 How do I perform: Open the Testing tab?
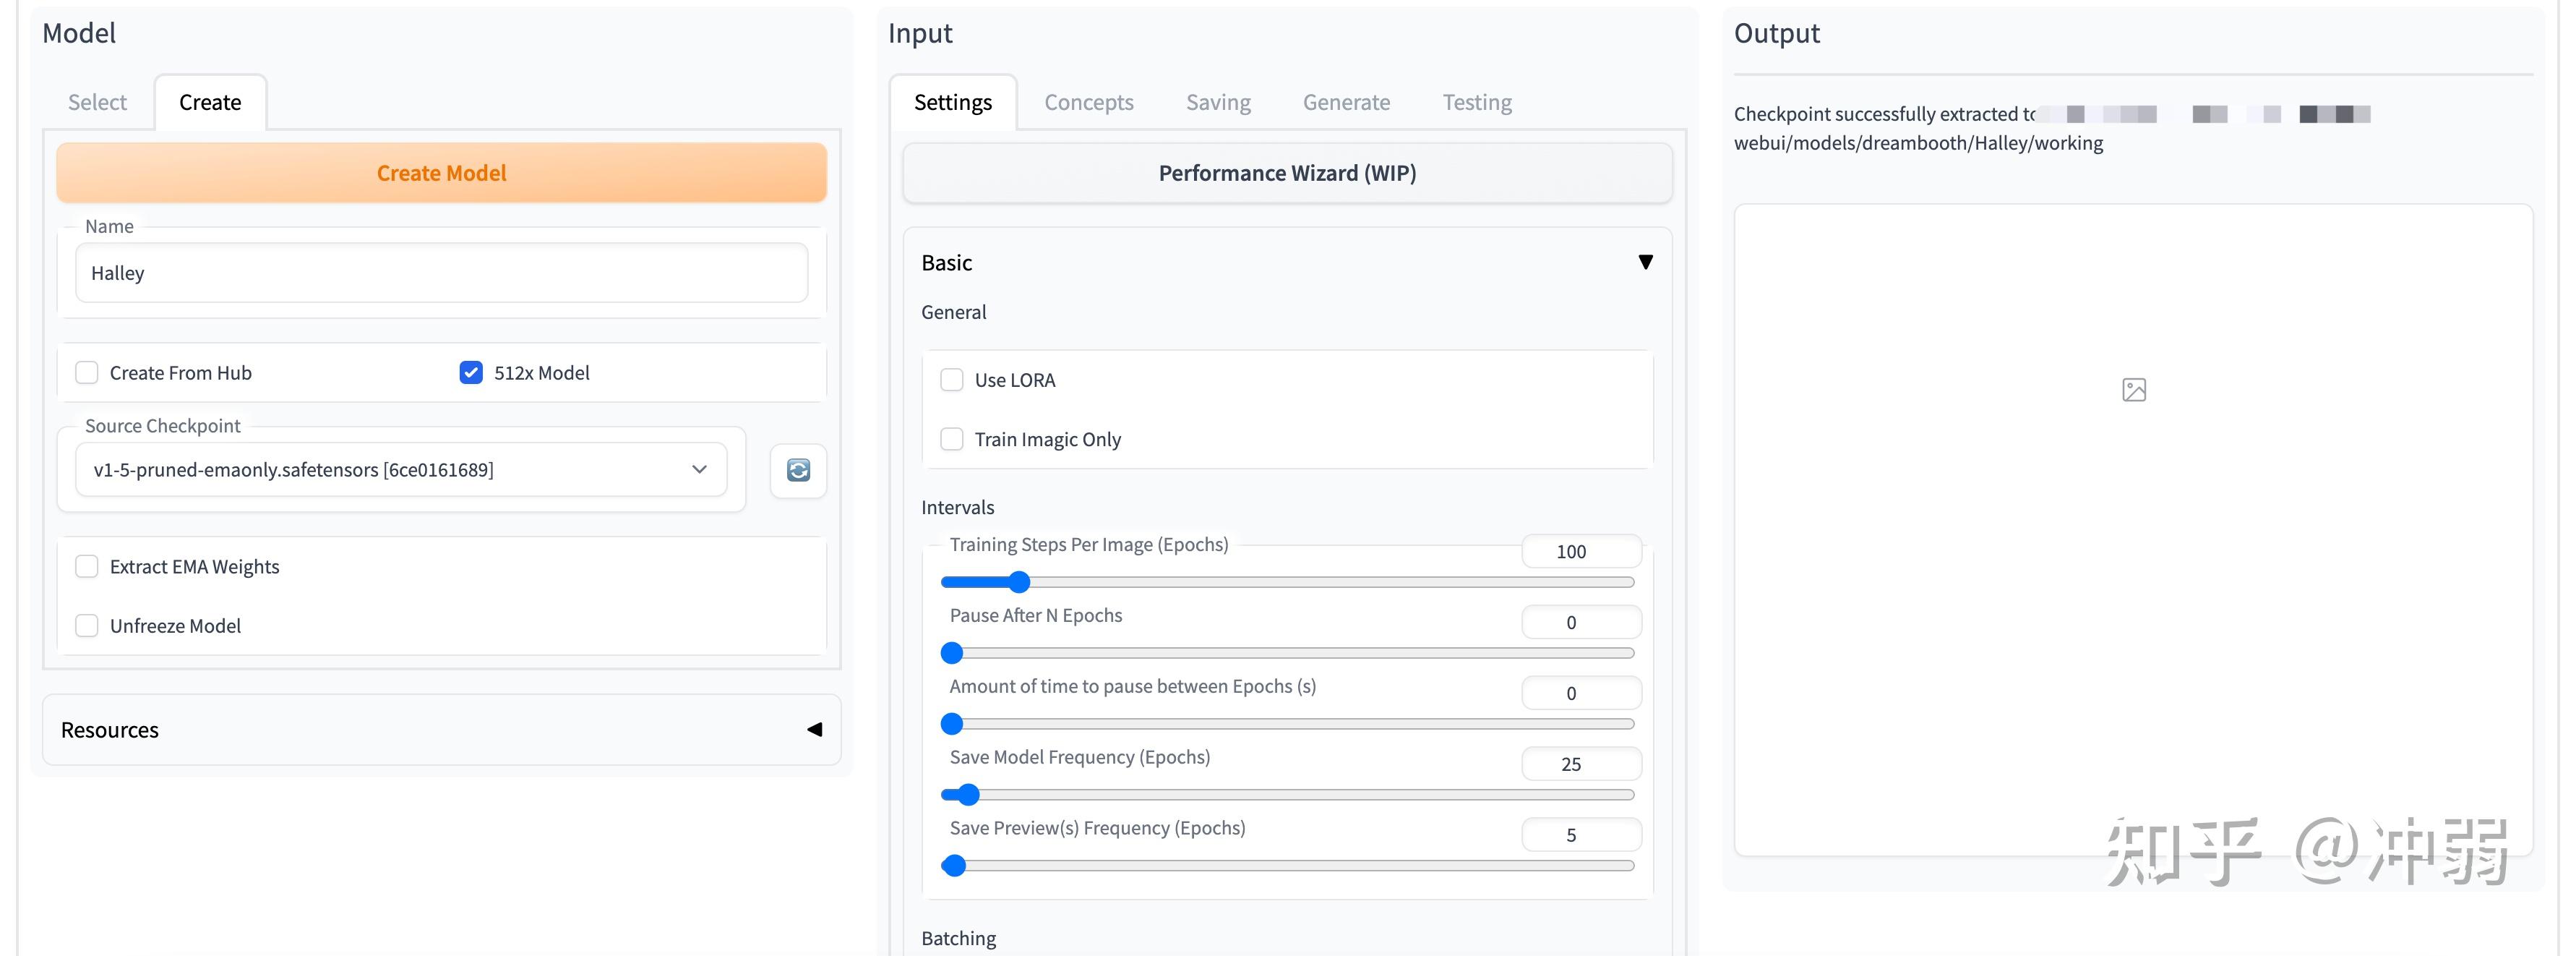click(x=1476, y=102)
